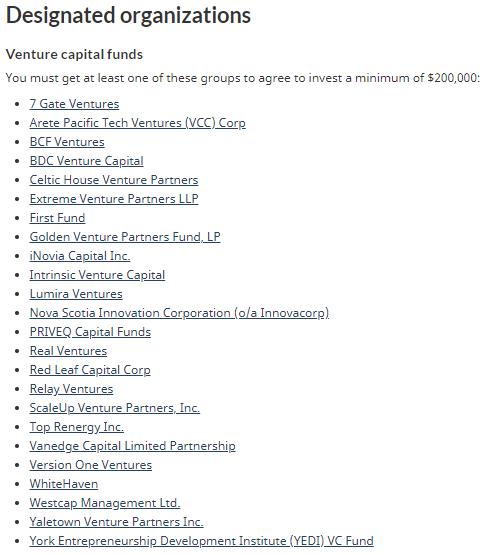Visit iNovia Capital Inc. link
The width and height of the screenshot is (483, 555).
(80, 256)
